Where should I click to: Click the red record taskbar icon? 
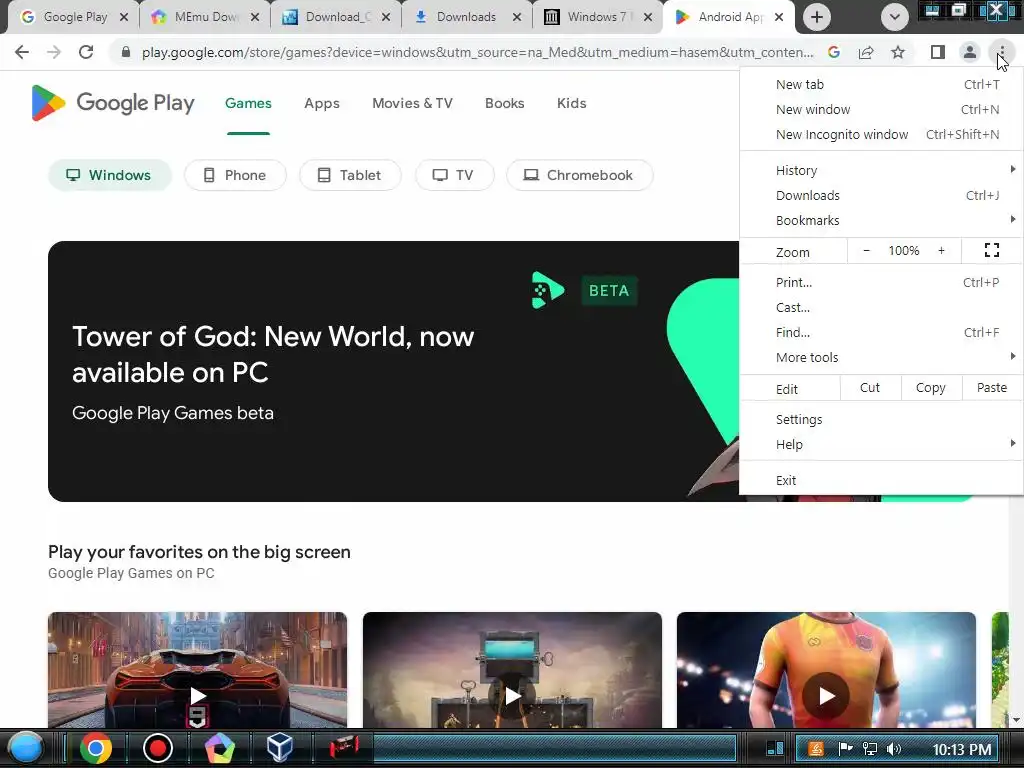(x=157, y=748)
